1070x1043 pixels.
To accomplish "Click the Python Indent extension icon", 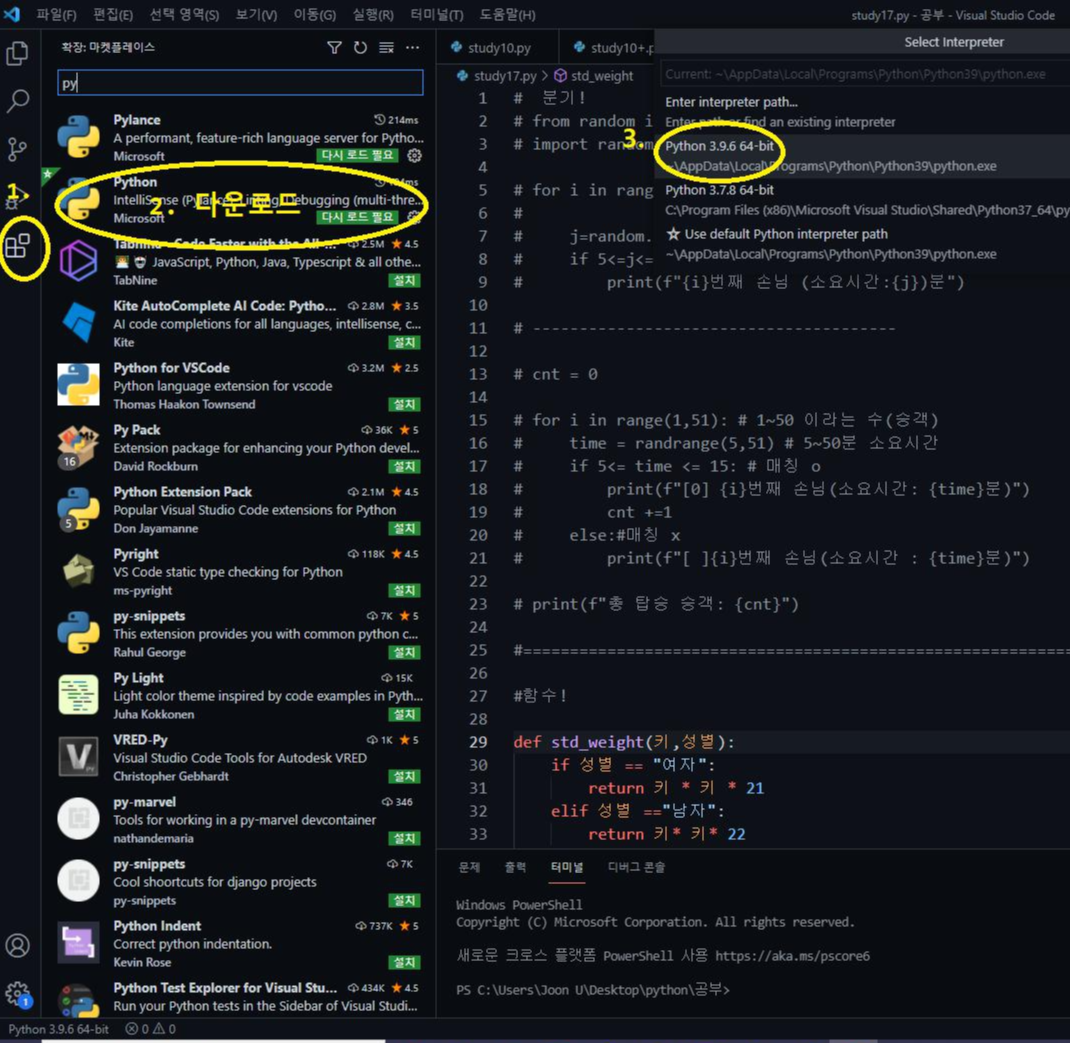I will coord(78,943).
